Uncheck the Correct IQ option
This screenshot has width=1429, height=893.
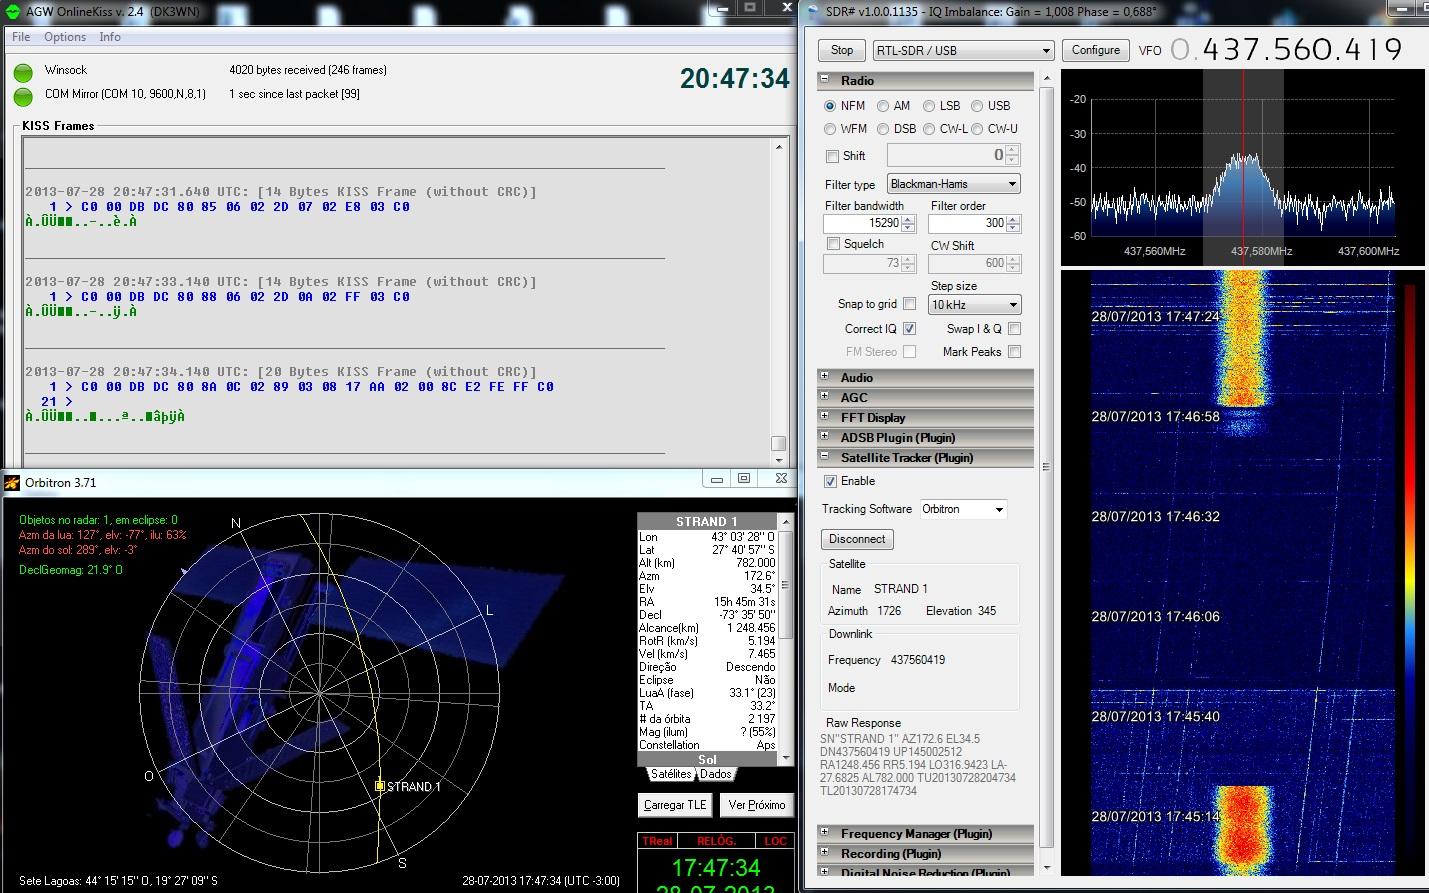tap(909, 328)
